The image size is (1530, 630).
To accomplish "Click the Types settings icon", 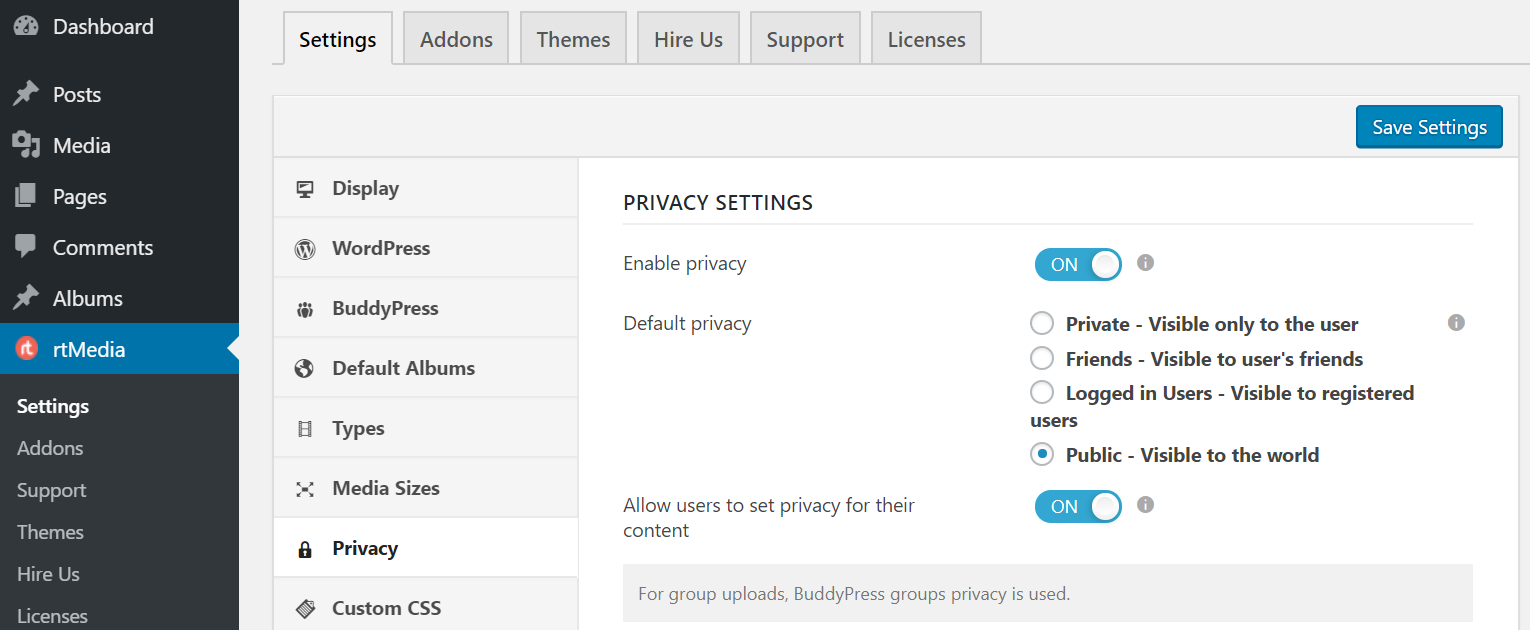I will click(x=304, y=428).
